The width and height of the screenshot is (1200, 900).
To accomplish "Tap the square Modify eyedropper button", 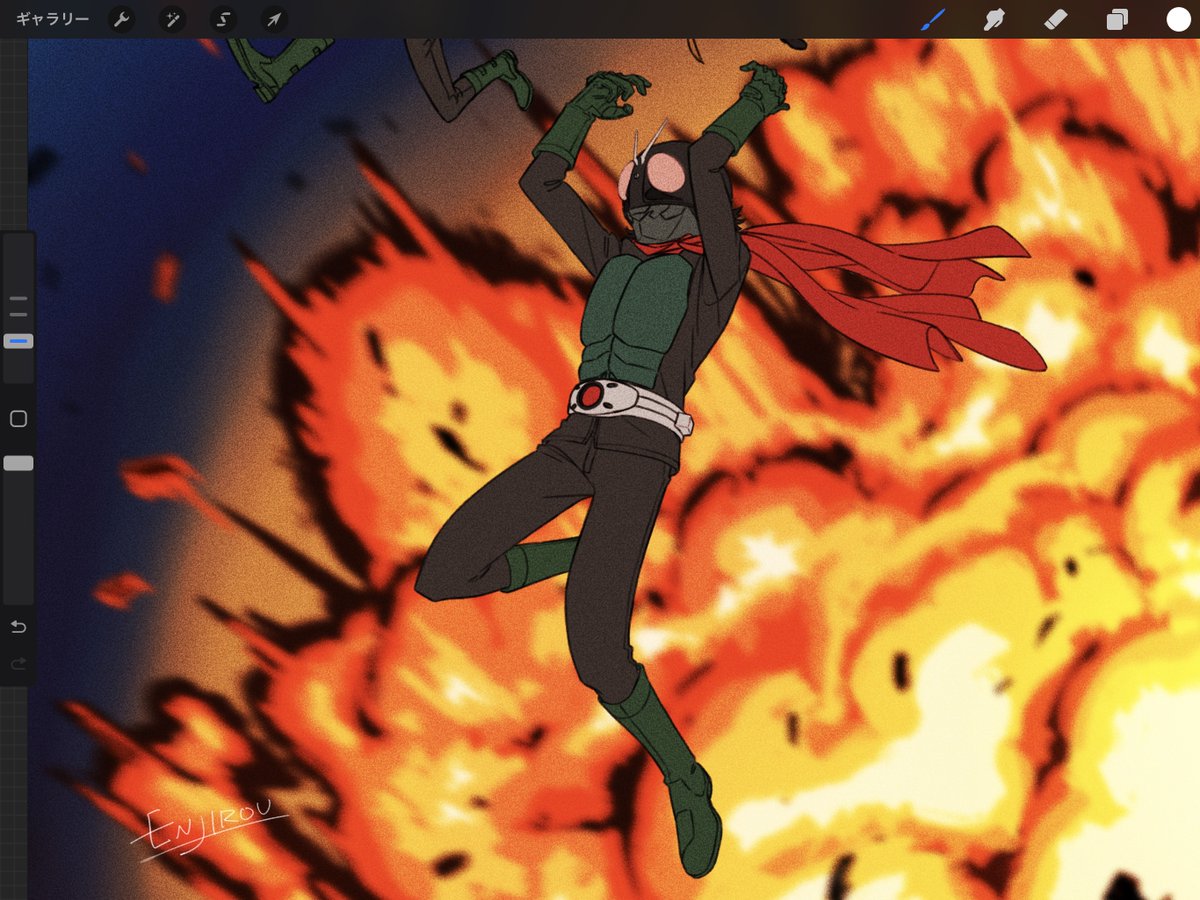I will pyautogui.click(x=18, y=419).
